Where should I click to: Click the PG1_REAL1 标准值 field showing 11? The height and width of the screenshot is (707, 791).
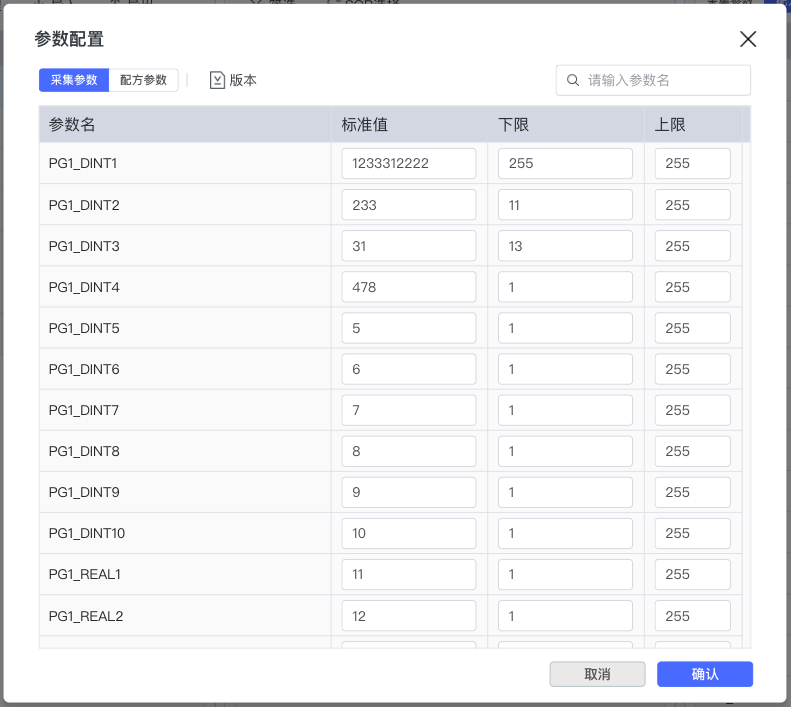[x=408, y=574]
